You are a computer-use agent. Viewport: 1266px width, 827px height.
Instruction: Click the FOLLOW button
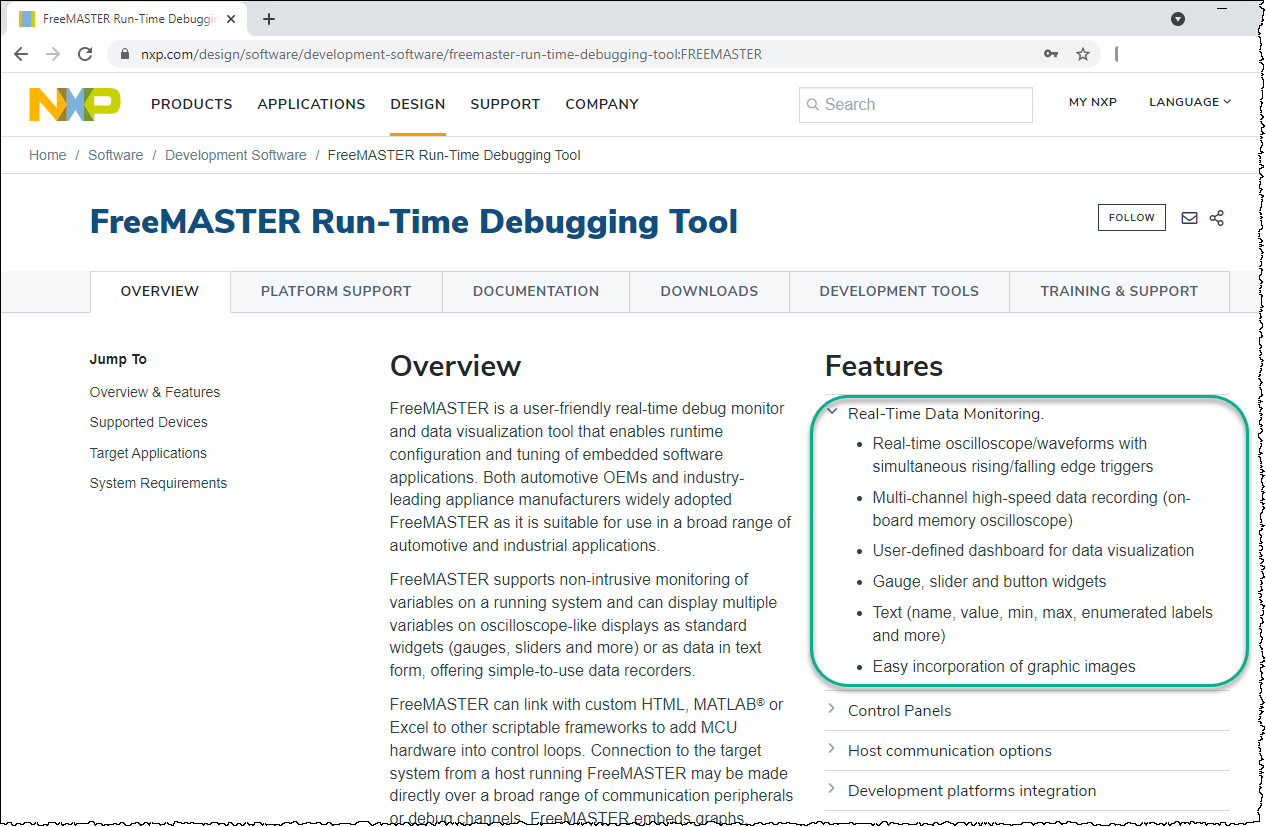click(x=1132, y=218)
